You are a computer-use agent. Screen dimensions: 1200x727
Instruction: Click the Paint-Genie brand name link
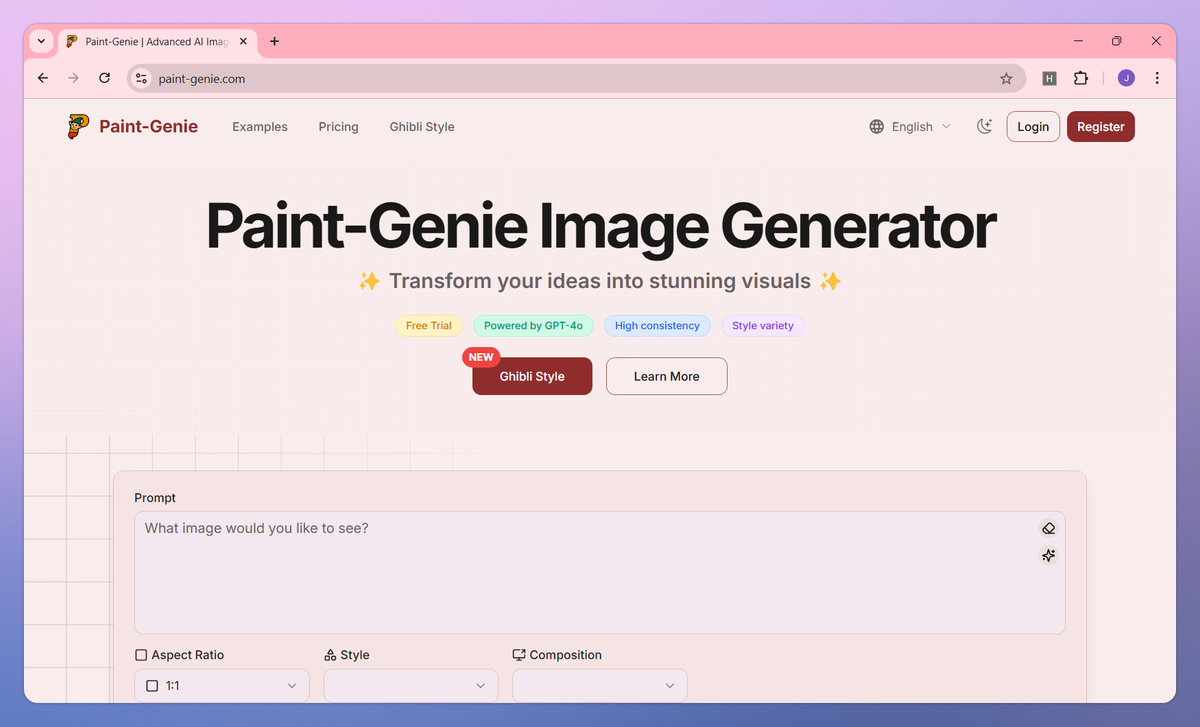coord(149,127)
